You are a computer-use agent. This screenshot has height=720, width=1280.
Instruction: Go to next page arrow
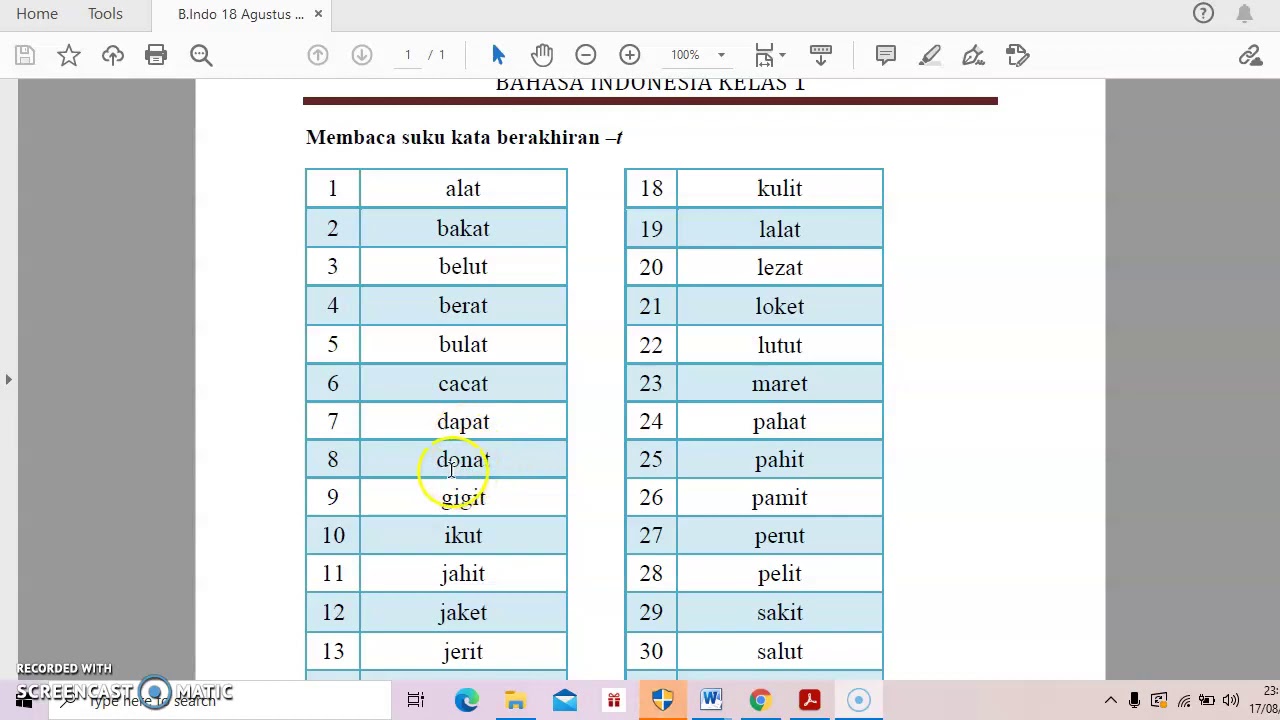coord(362,55)
